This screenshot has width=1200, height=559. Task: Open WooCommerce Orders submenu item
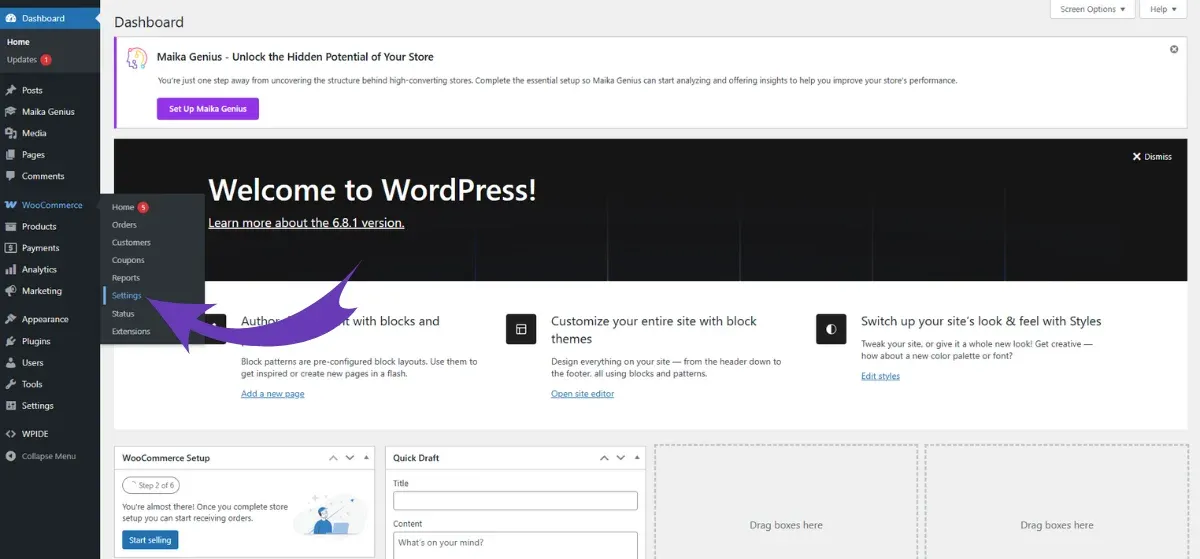(x=124, y=225)
